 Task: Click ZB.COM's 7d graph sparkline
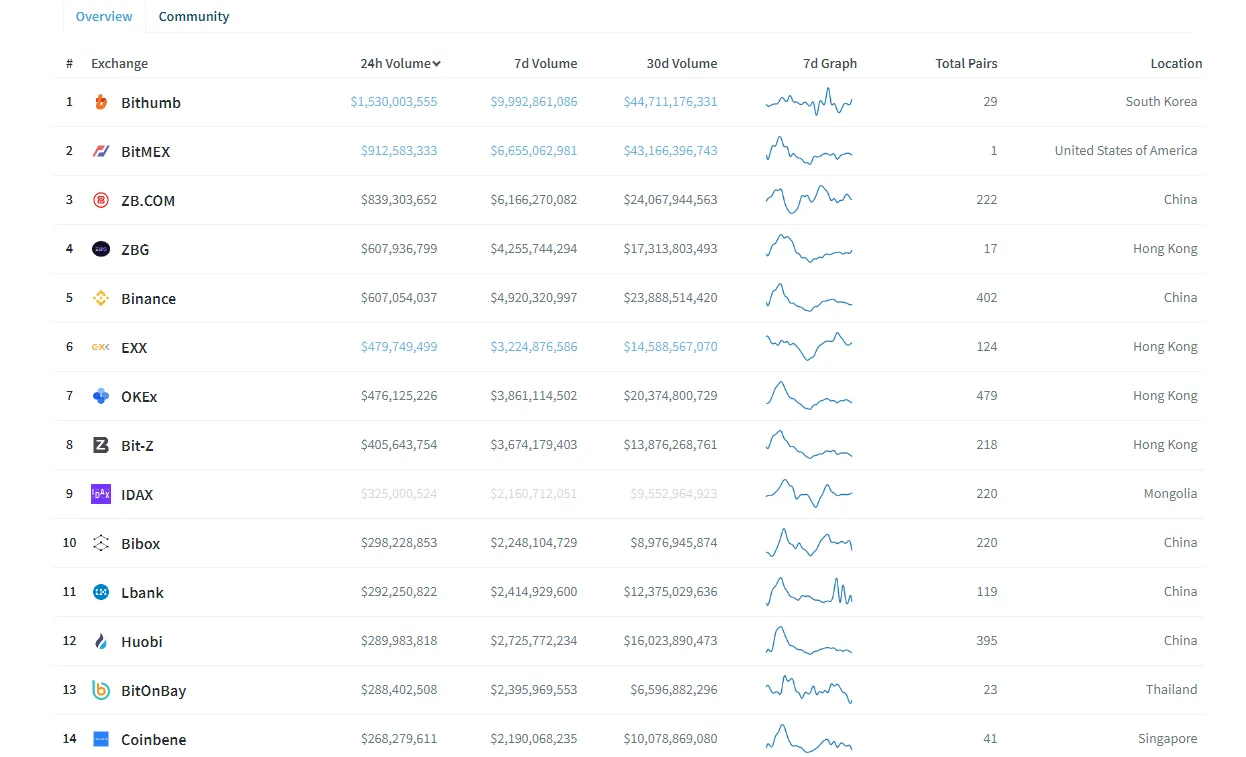tap(809, 199)
